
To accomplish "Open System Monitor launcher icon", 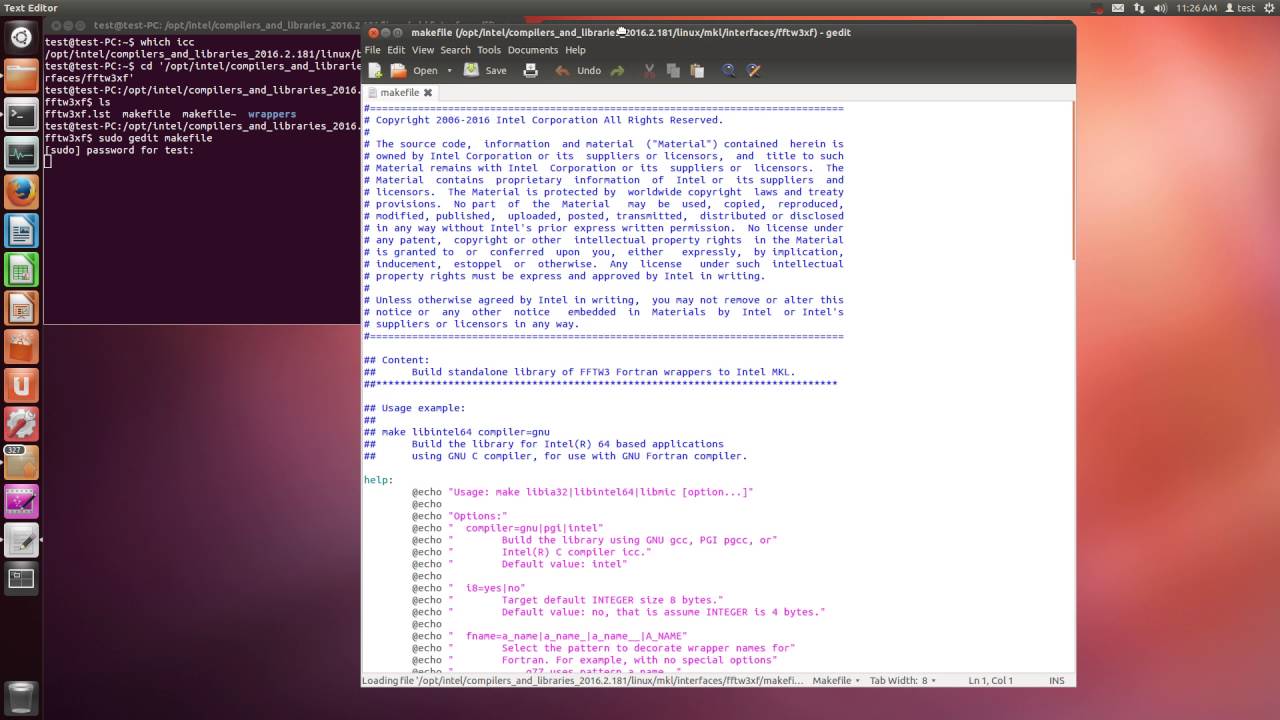I will coord(21,153).
